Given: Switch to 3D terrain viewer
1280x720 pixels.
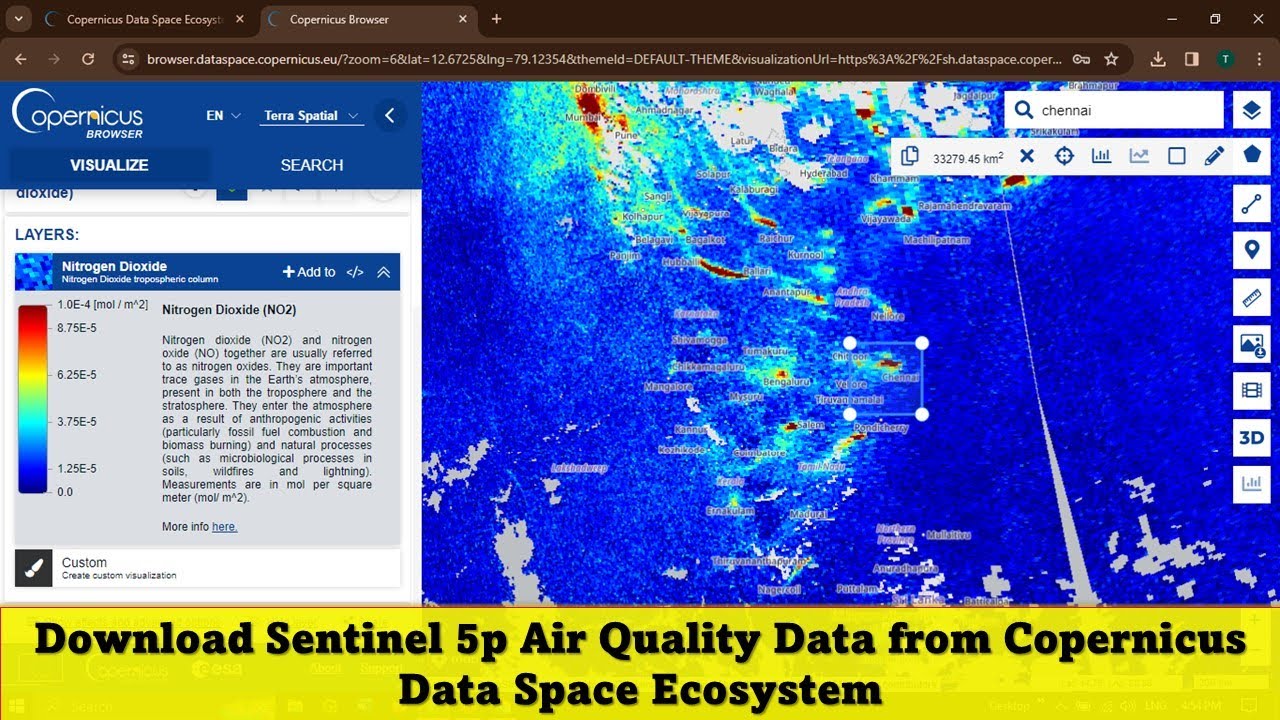Looking at the screenshot, I should (x=1252, y=438).
